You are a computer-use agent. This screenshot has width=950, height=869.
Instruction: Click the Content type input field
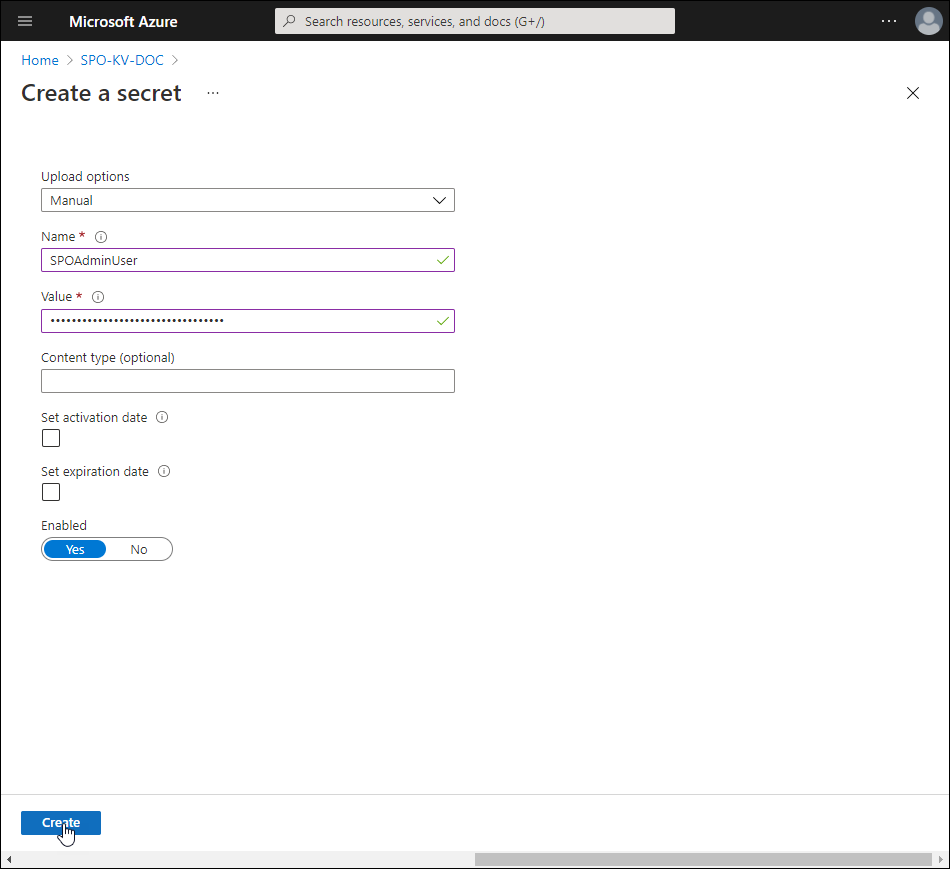coord(247,381)
